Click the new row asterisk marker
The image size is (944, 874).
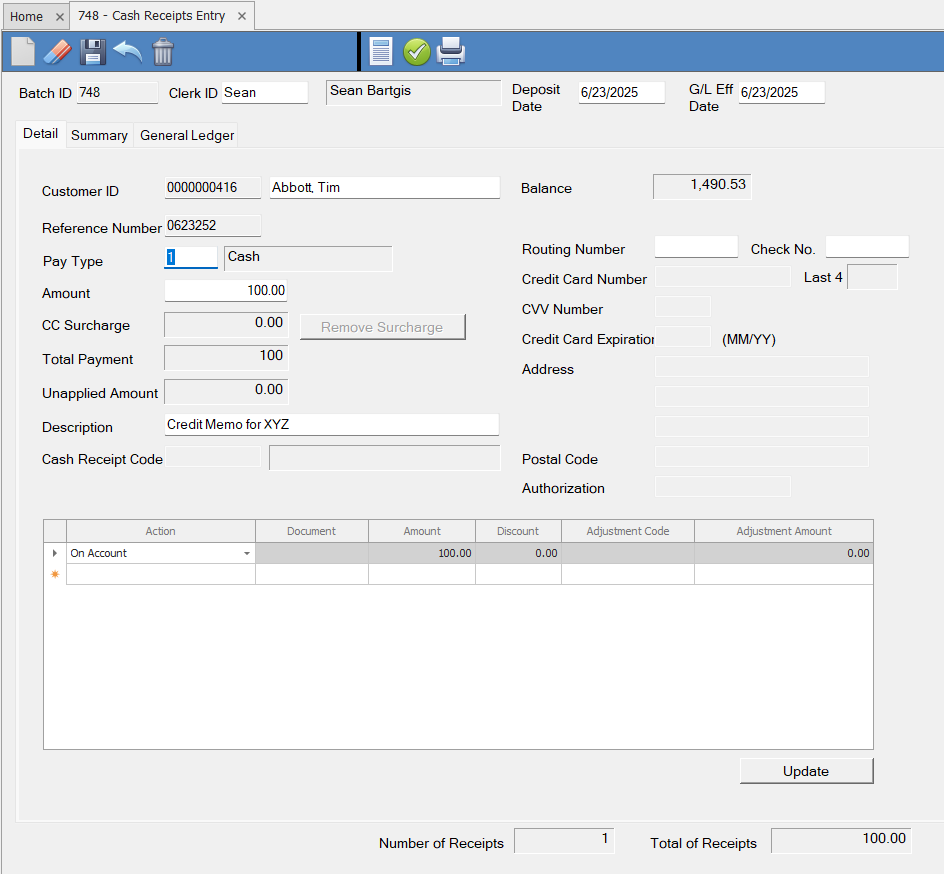[55, 574]
